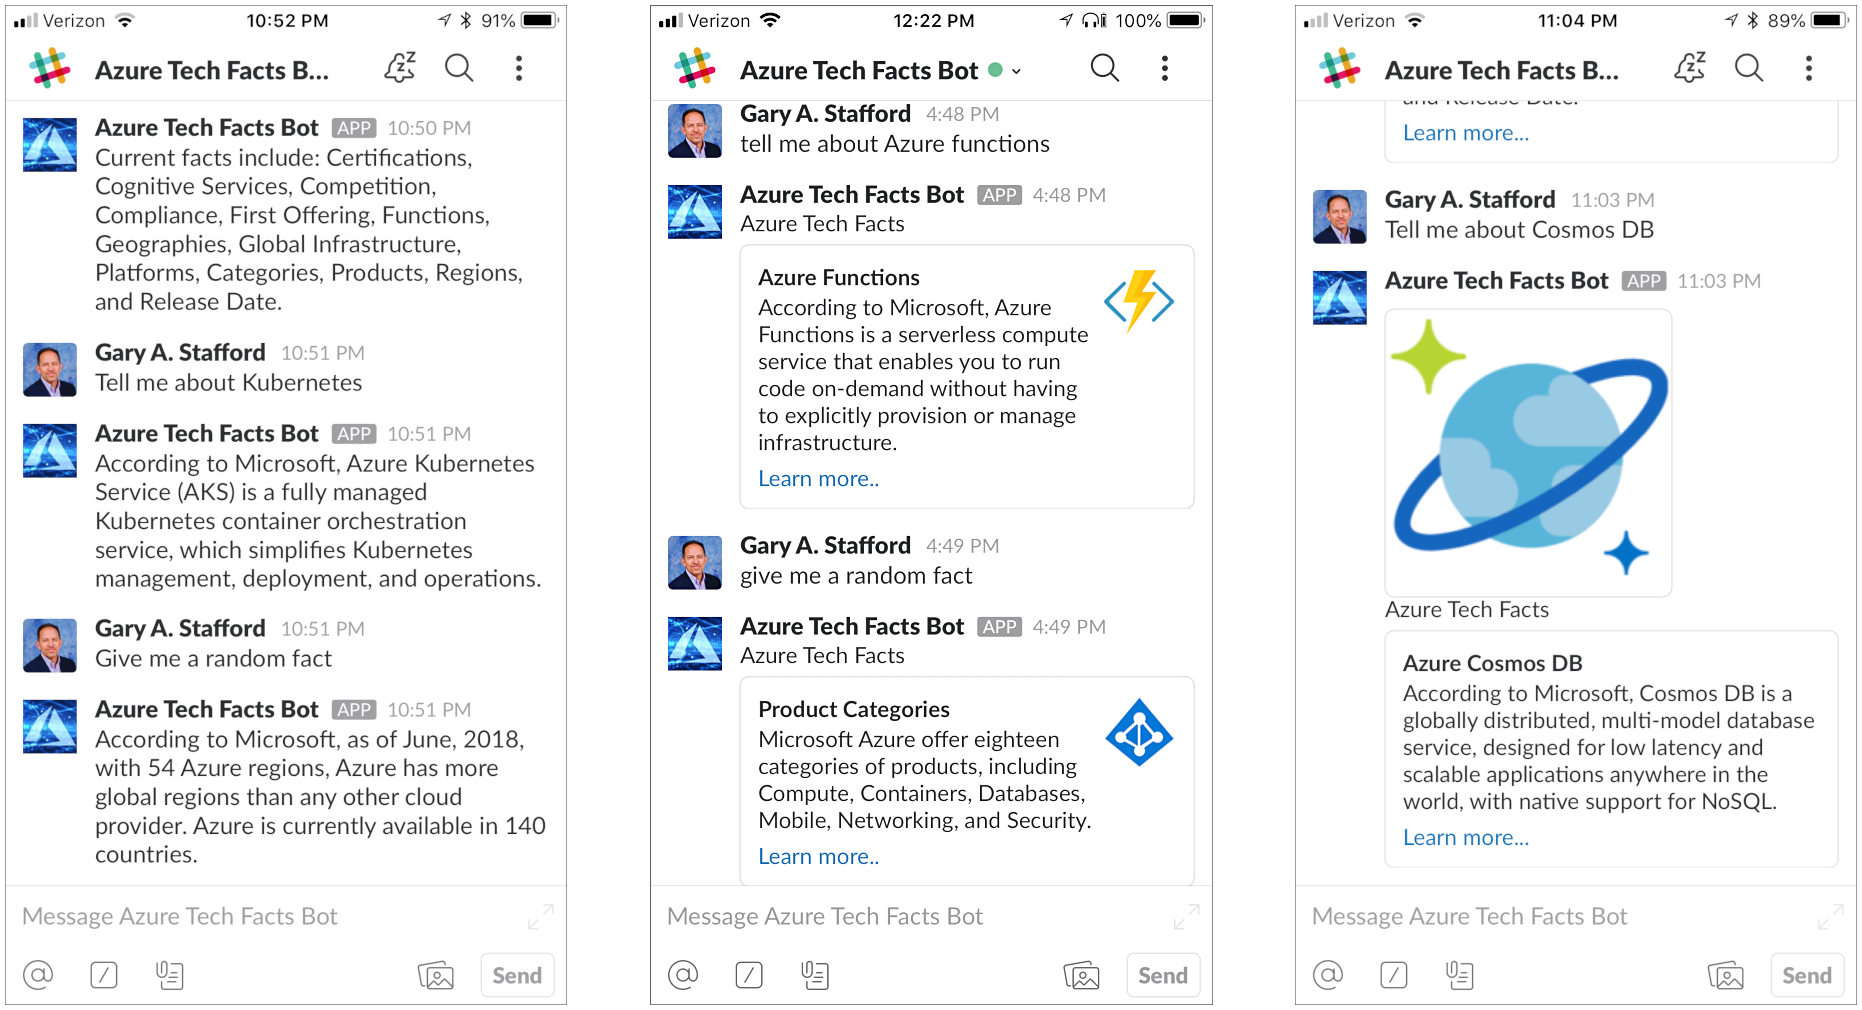This screenshot has height=1010, width=1862.
Task: Tap the bot avatar beside the 11:03 PM message
Action: pos(1340,298)
